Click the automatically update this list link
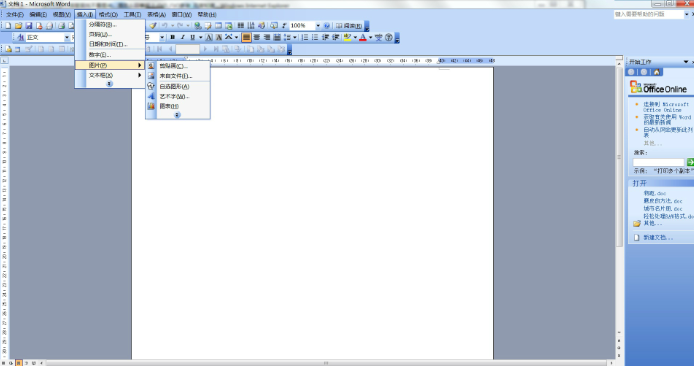This screenshot has width=694, height=366. point(668,132)
